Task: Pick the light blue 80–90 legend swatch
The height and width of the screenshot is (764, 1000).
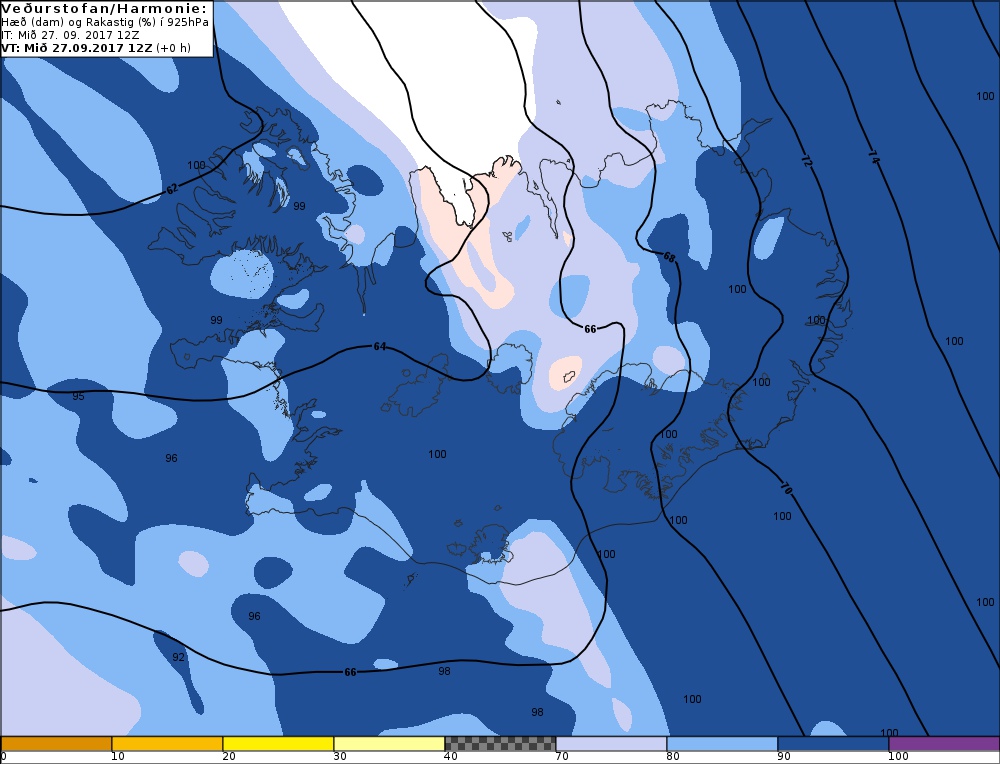Action: [722, 744]
